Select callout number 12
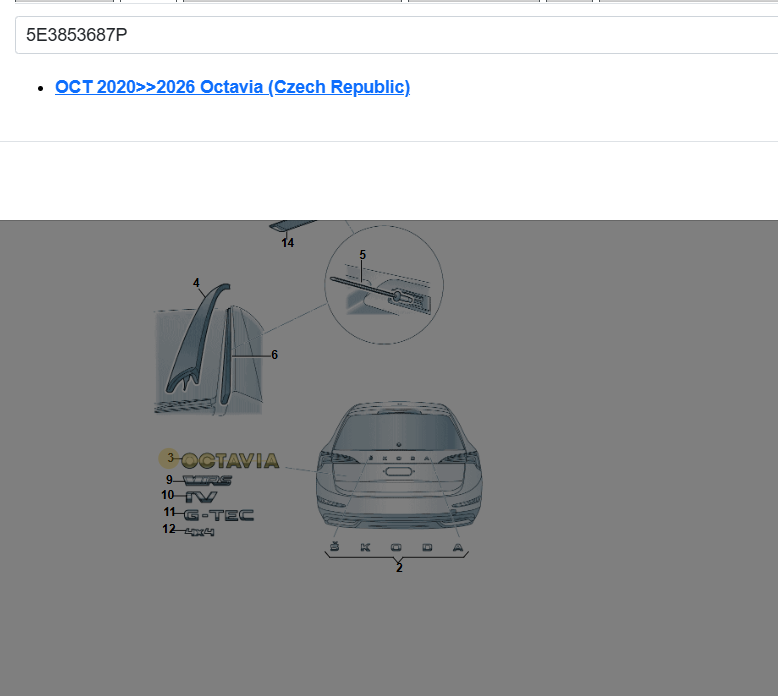The height and width of the screenshot is (696, 778). [169, 529]
